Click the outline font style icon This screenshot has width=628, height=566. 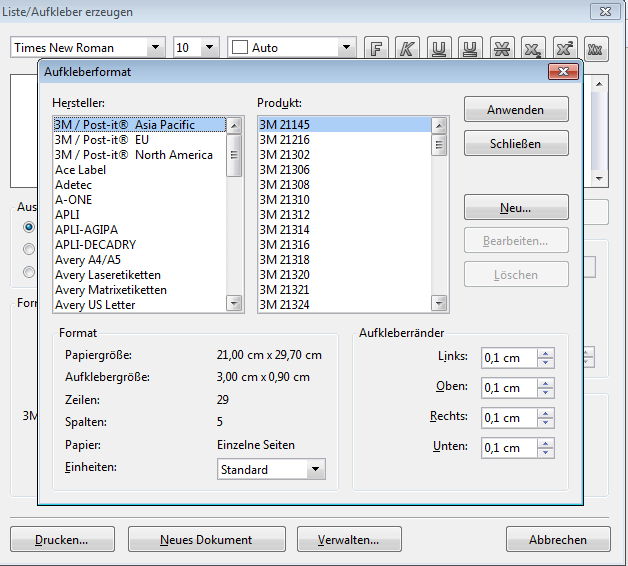pos(596,49)
